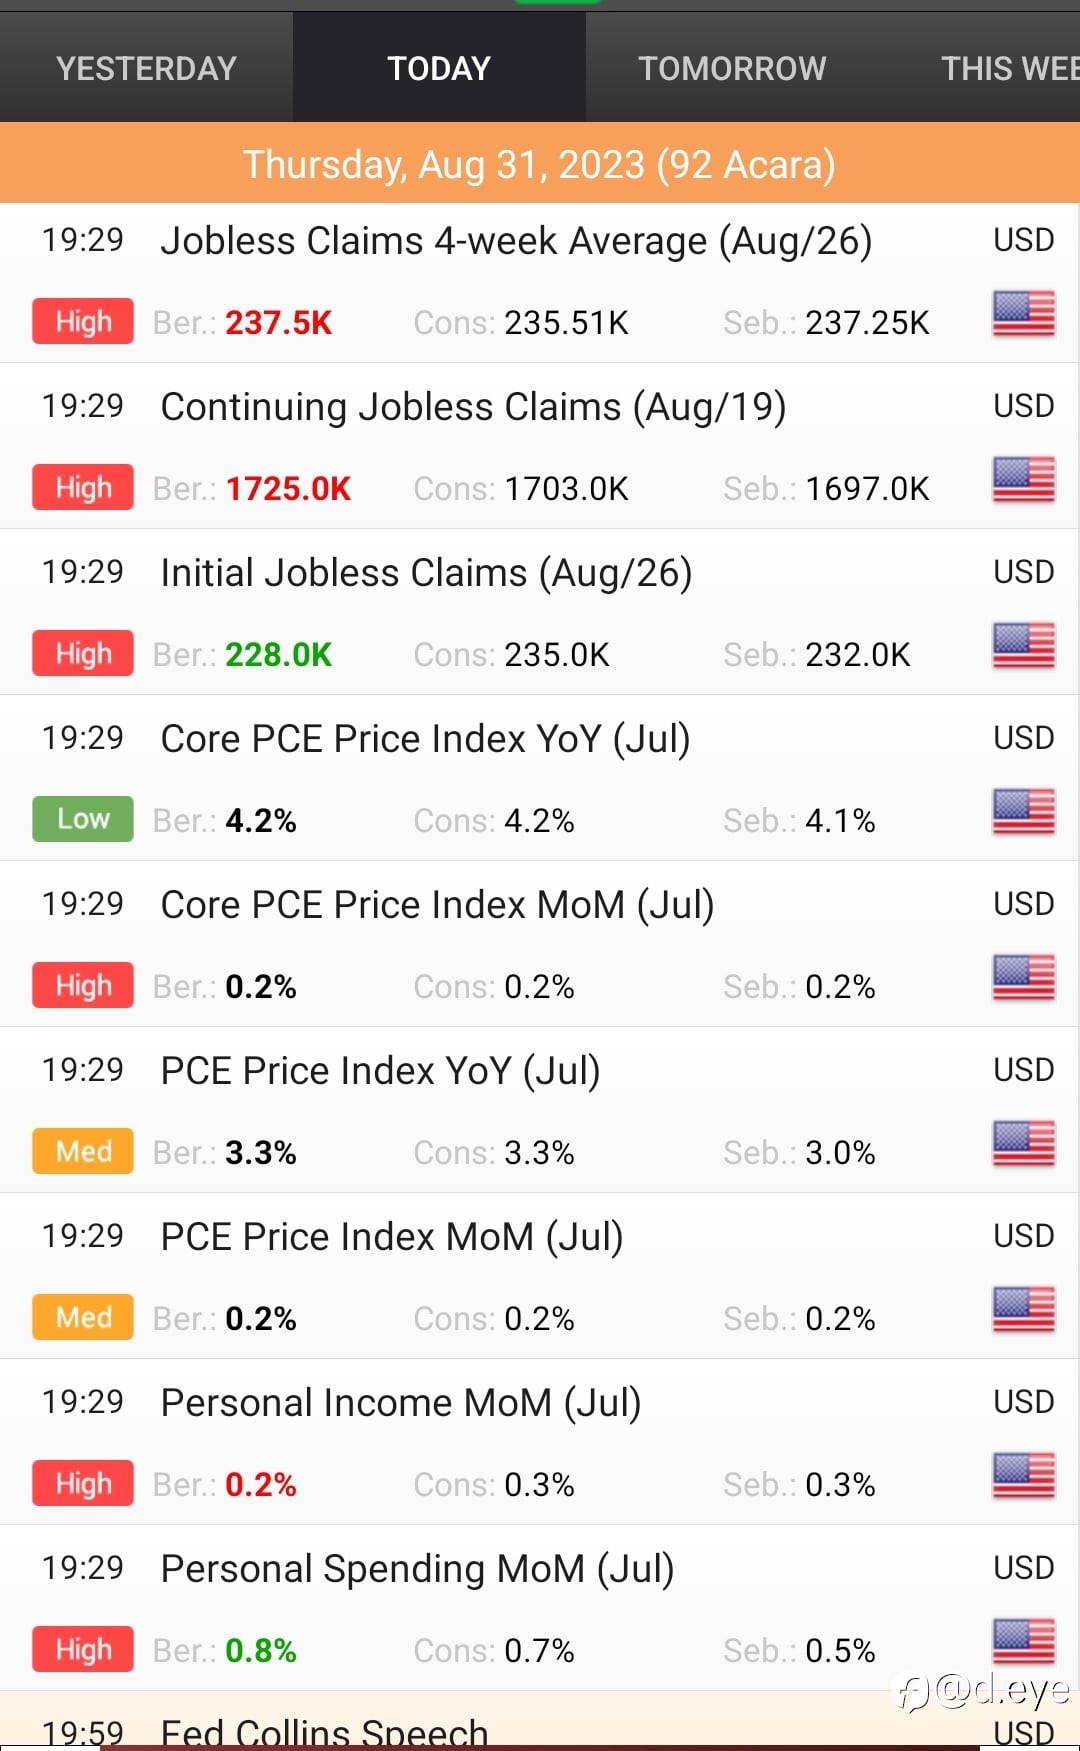1080x1751 pixels.
Task: Select Personal Spending MoM (Jul) event
Action: [417, 1569]
